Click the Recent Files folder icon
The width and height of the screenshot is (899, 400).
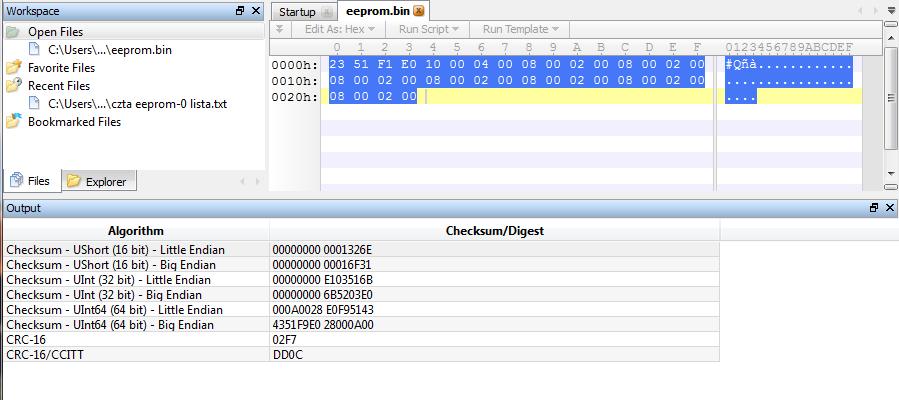(13, 85)
